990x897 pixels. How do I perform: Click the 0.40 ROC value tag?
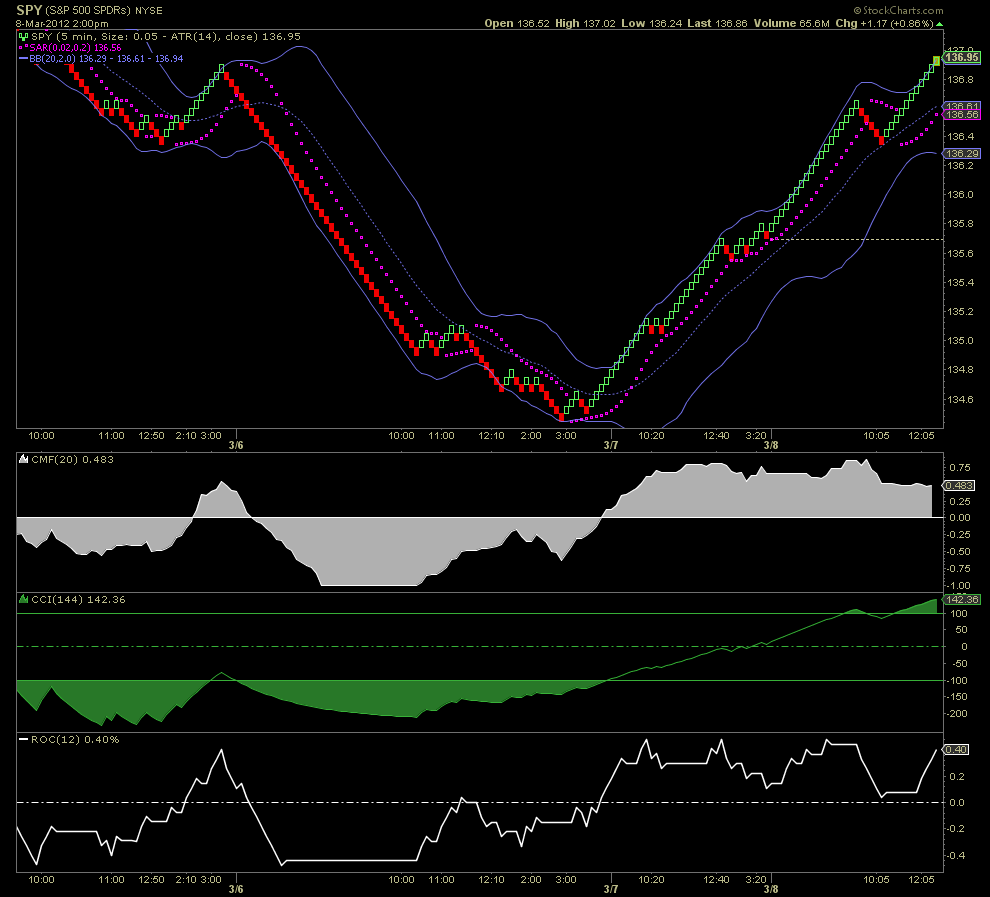tap(957, 750)
